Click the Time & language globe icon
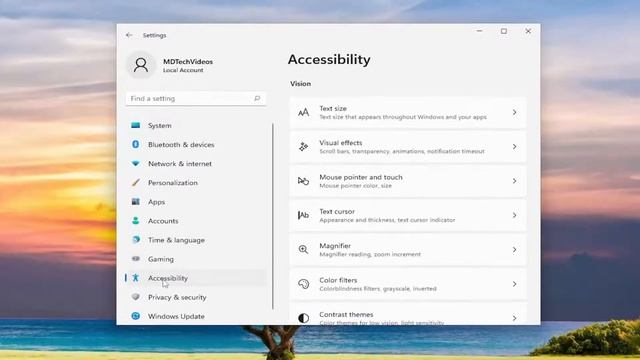Viewport: 640px width, 360px height. 136,240
